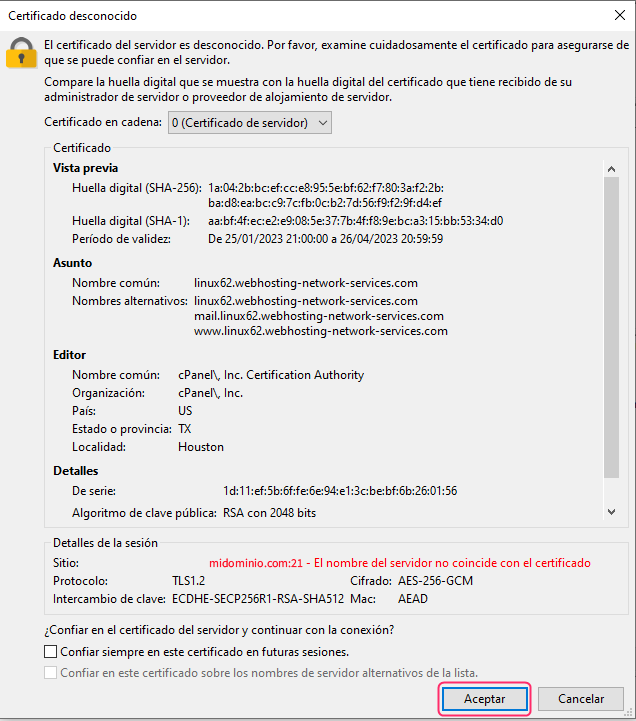636x721 pixels.
Task: Accept the certificate with Aceptar button
Action: (x=485, y=699)
